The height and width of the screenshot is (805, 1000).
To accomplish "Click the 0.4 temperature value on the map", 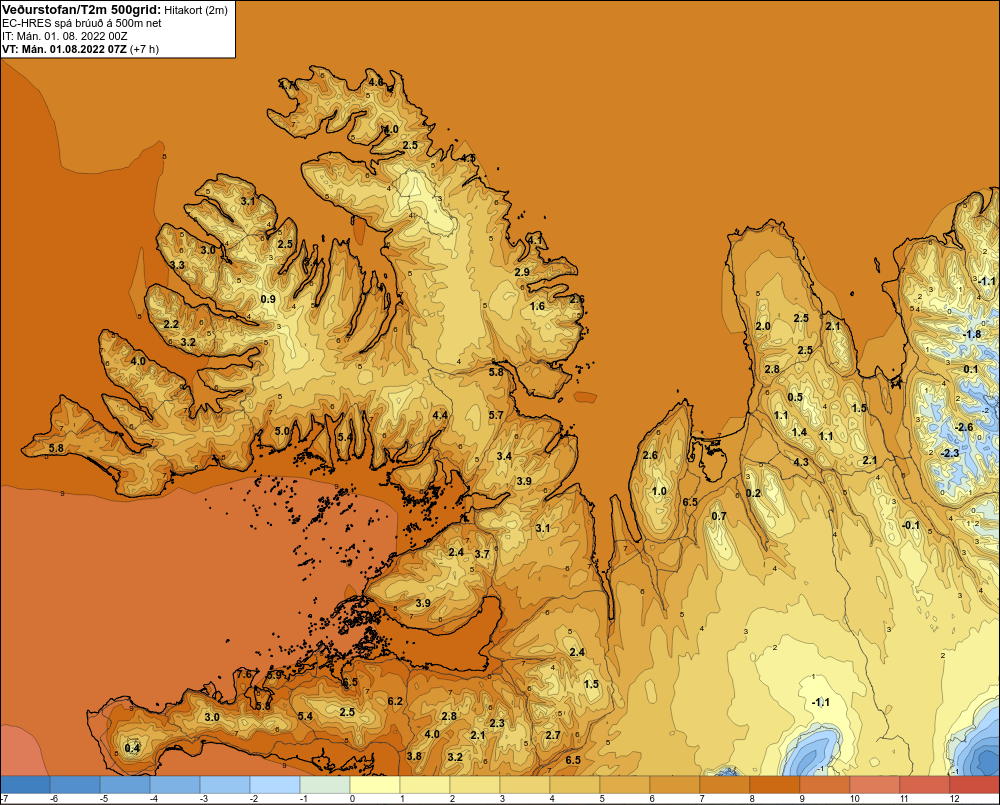I will tap(132, 748).
